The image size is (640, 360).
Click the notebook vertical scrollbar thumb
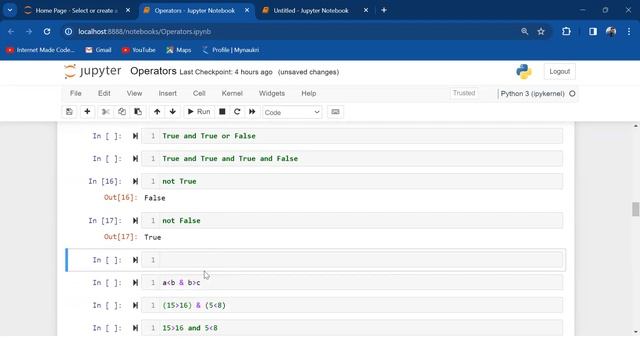point(636,209)
